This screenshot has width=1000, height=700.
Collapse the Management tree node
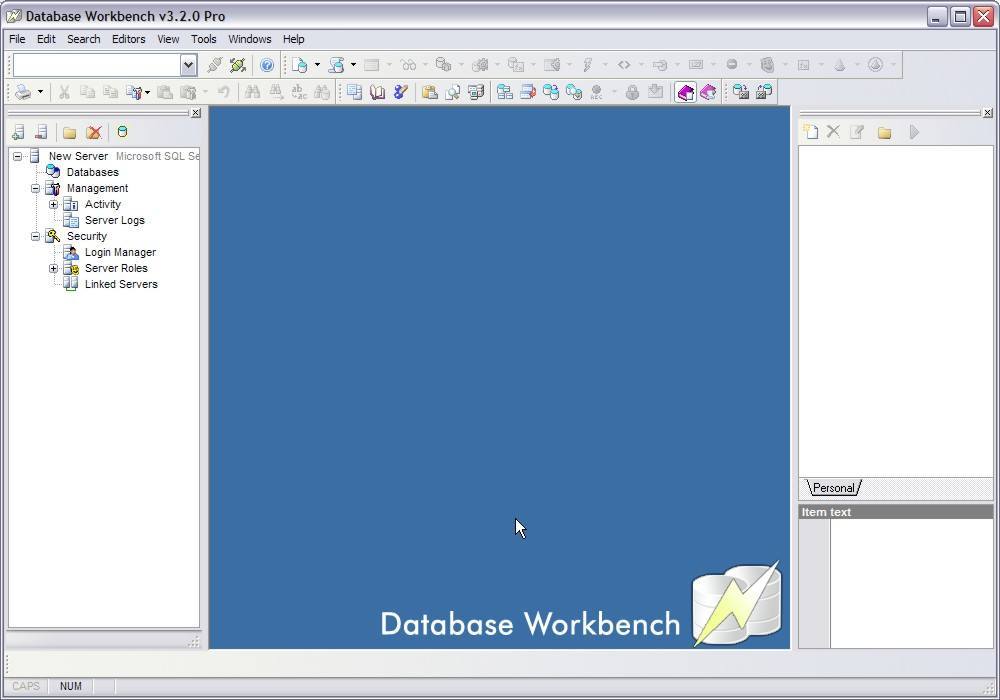[36, 188]
